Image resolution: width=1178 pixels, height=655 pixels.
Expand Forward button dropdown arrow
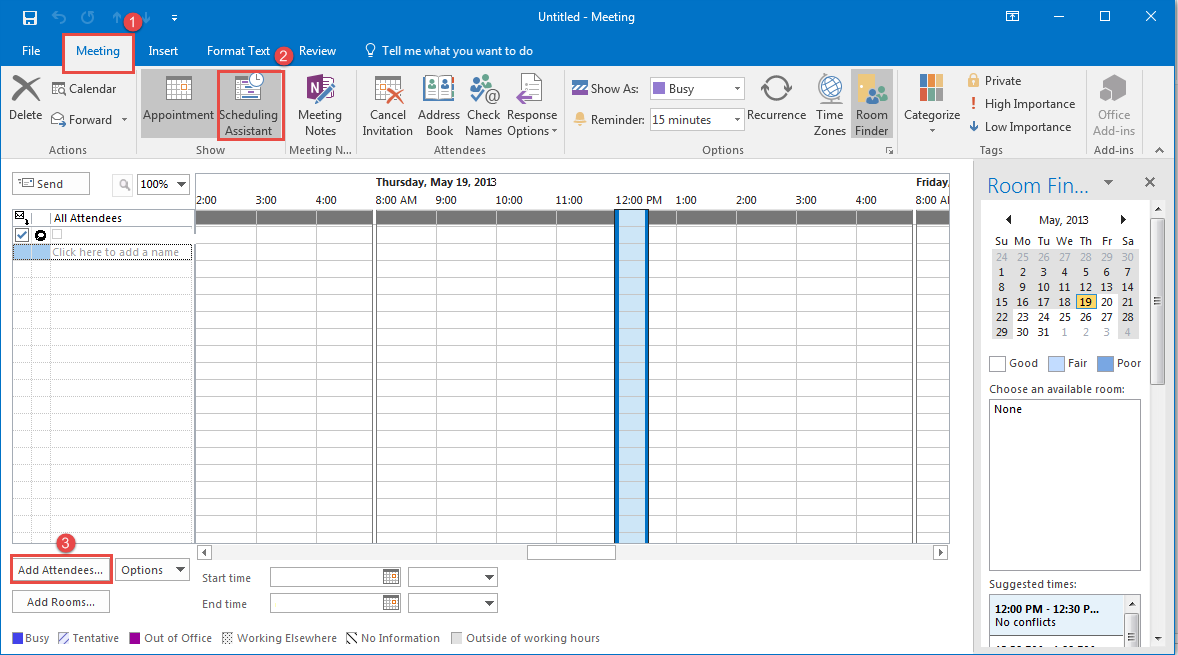click(124, 119)
